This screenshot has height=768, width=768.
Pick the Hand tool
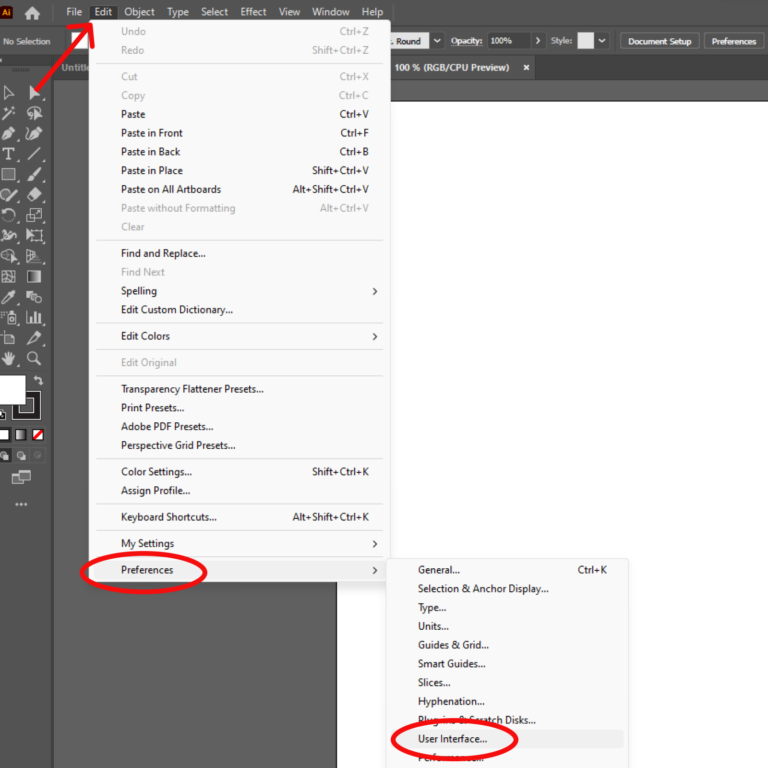(x=8, y=359)
